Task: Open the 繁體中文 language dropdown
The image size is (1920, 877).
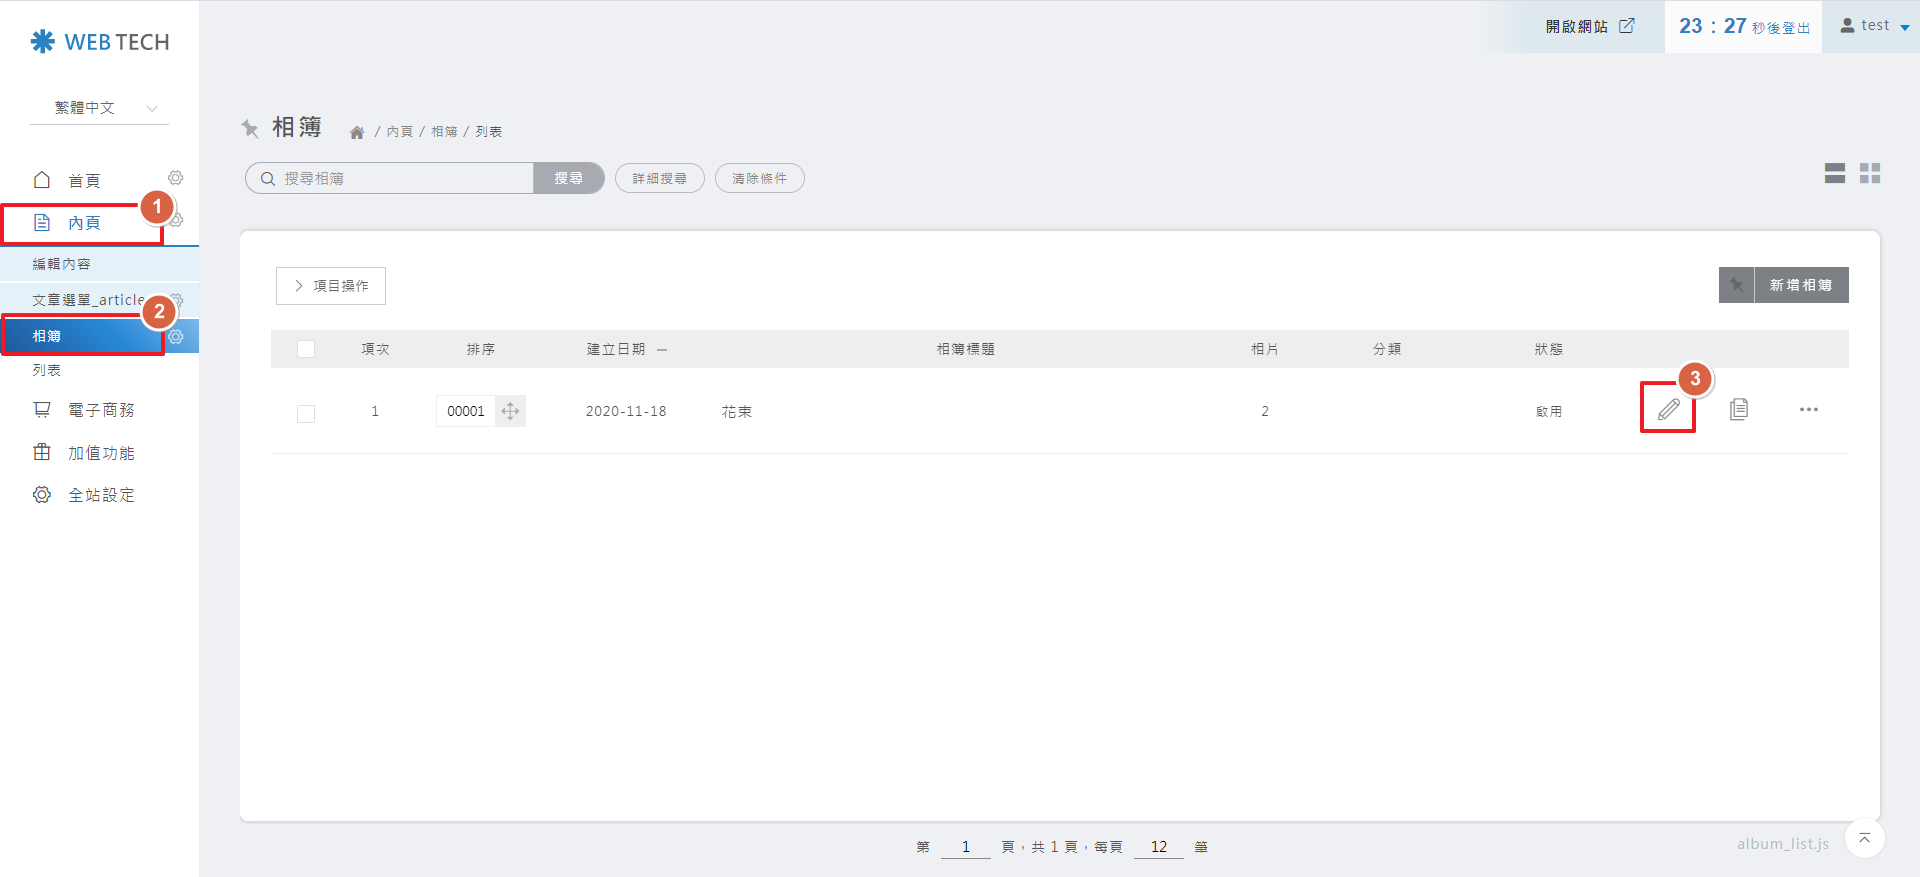Action: click(99, 108)
